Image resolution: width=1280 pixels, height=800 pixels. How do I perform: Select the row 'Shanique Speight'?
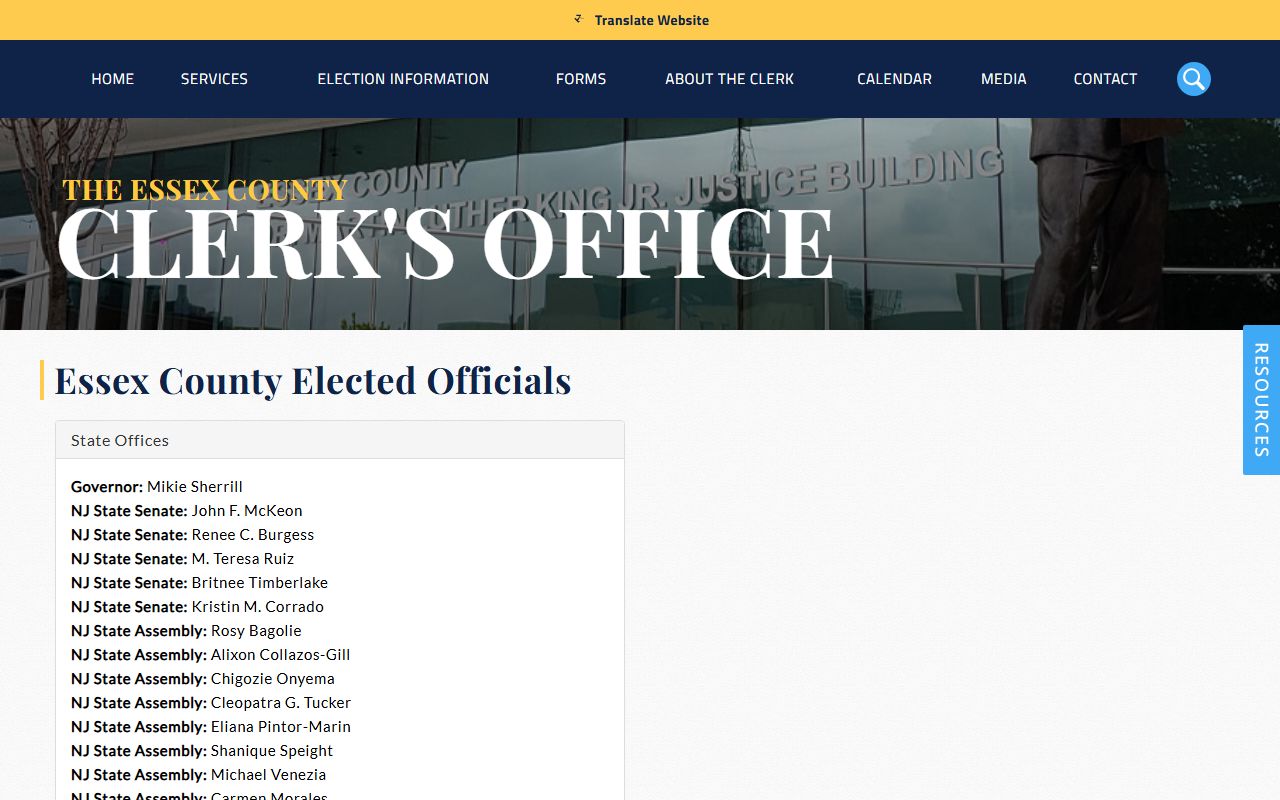point(202,751)
